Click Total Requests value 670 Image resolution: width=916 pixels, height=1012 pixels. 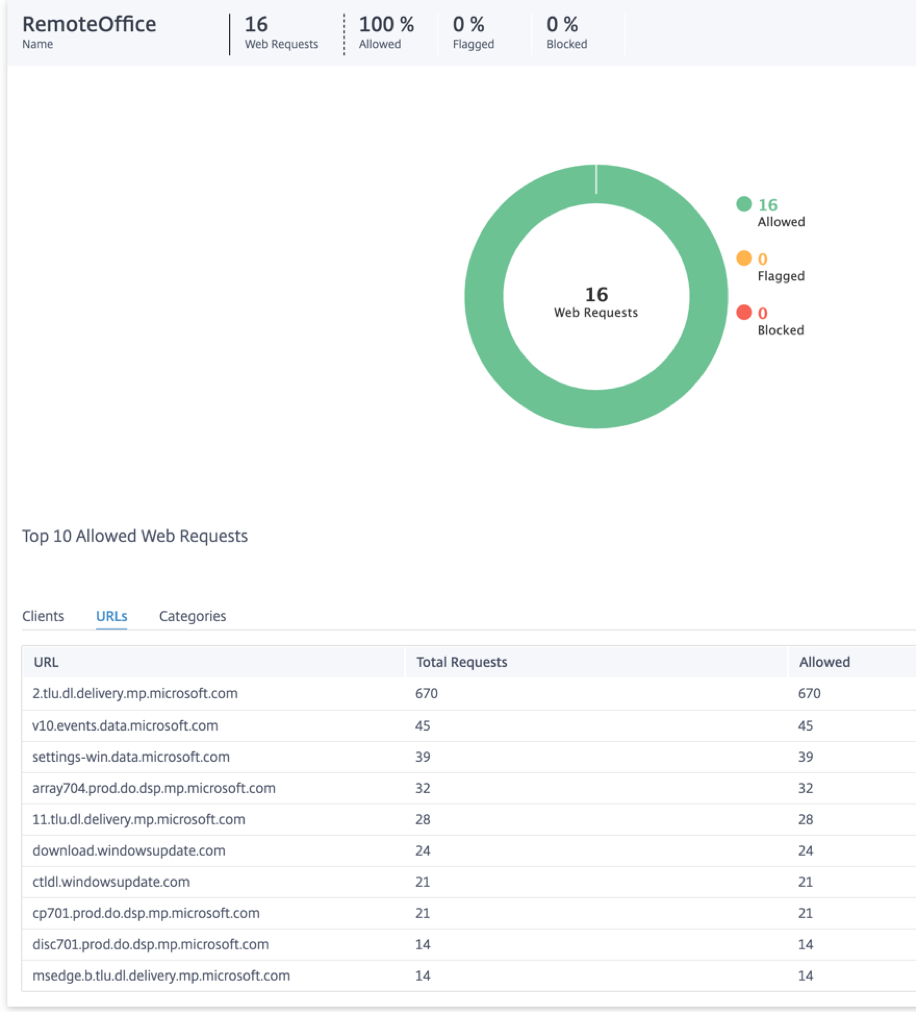click(426, 693)
